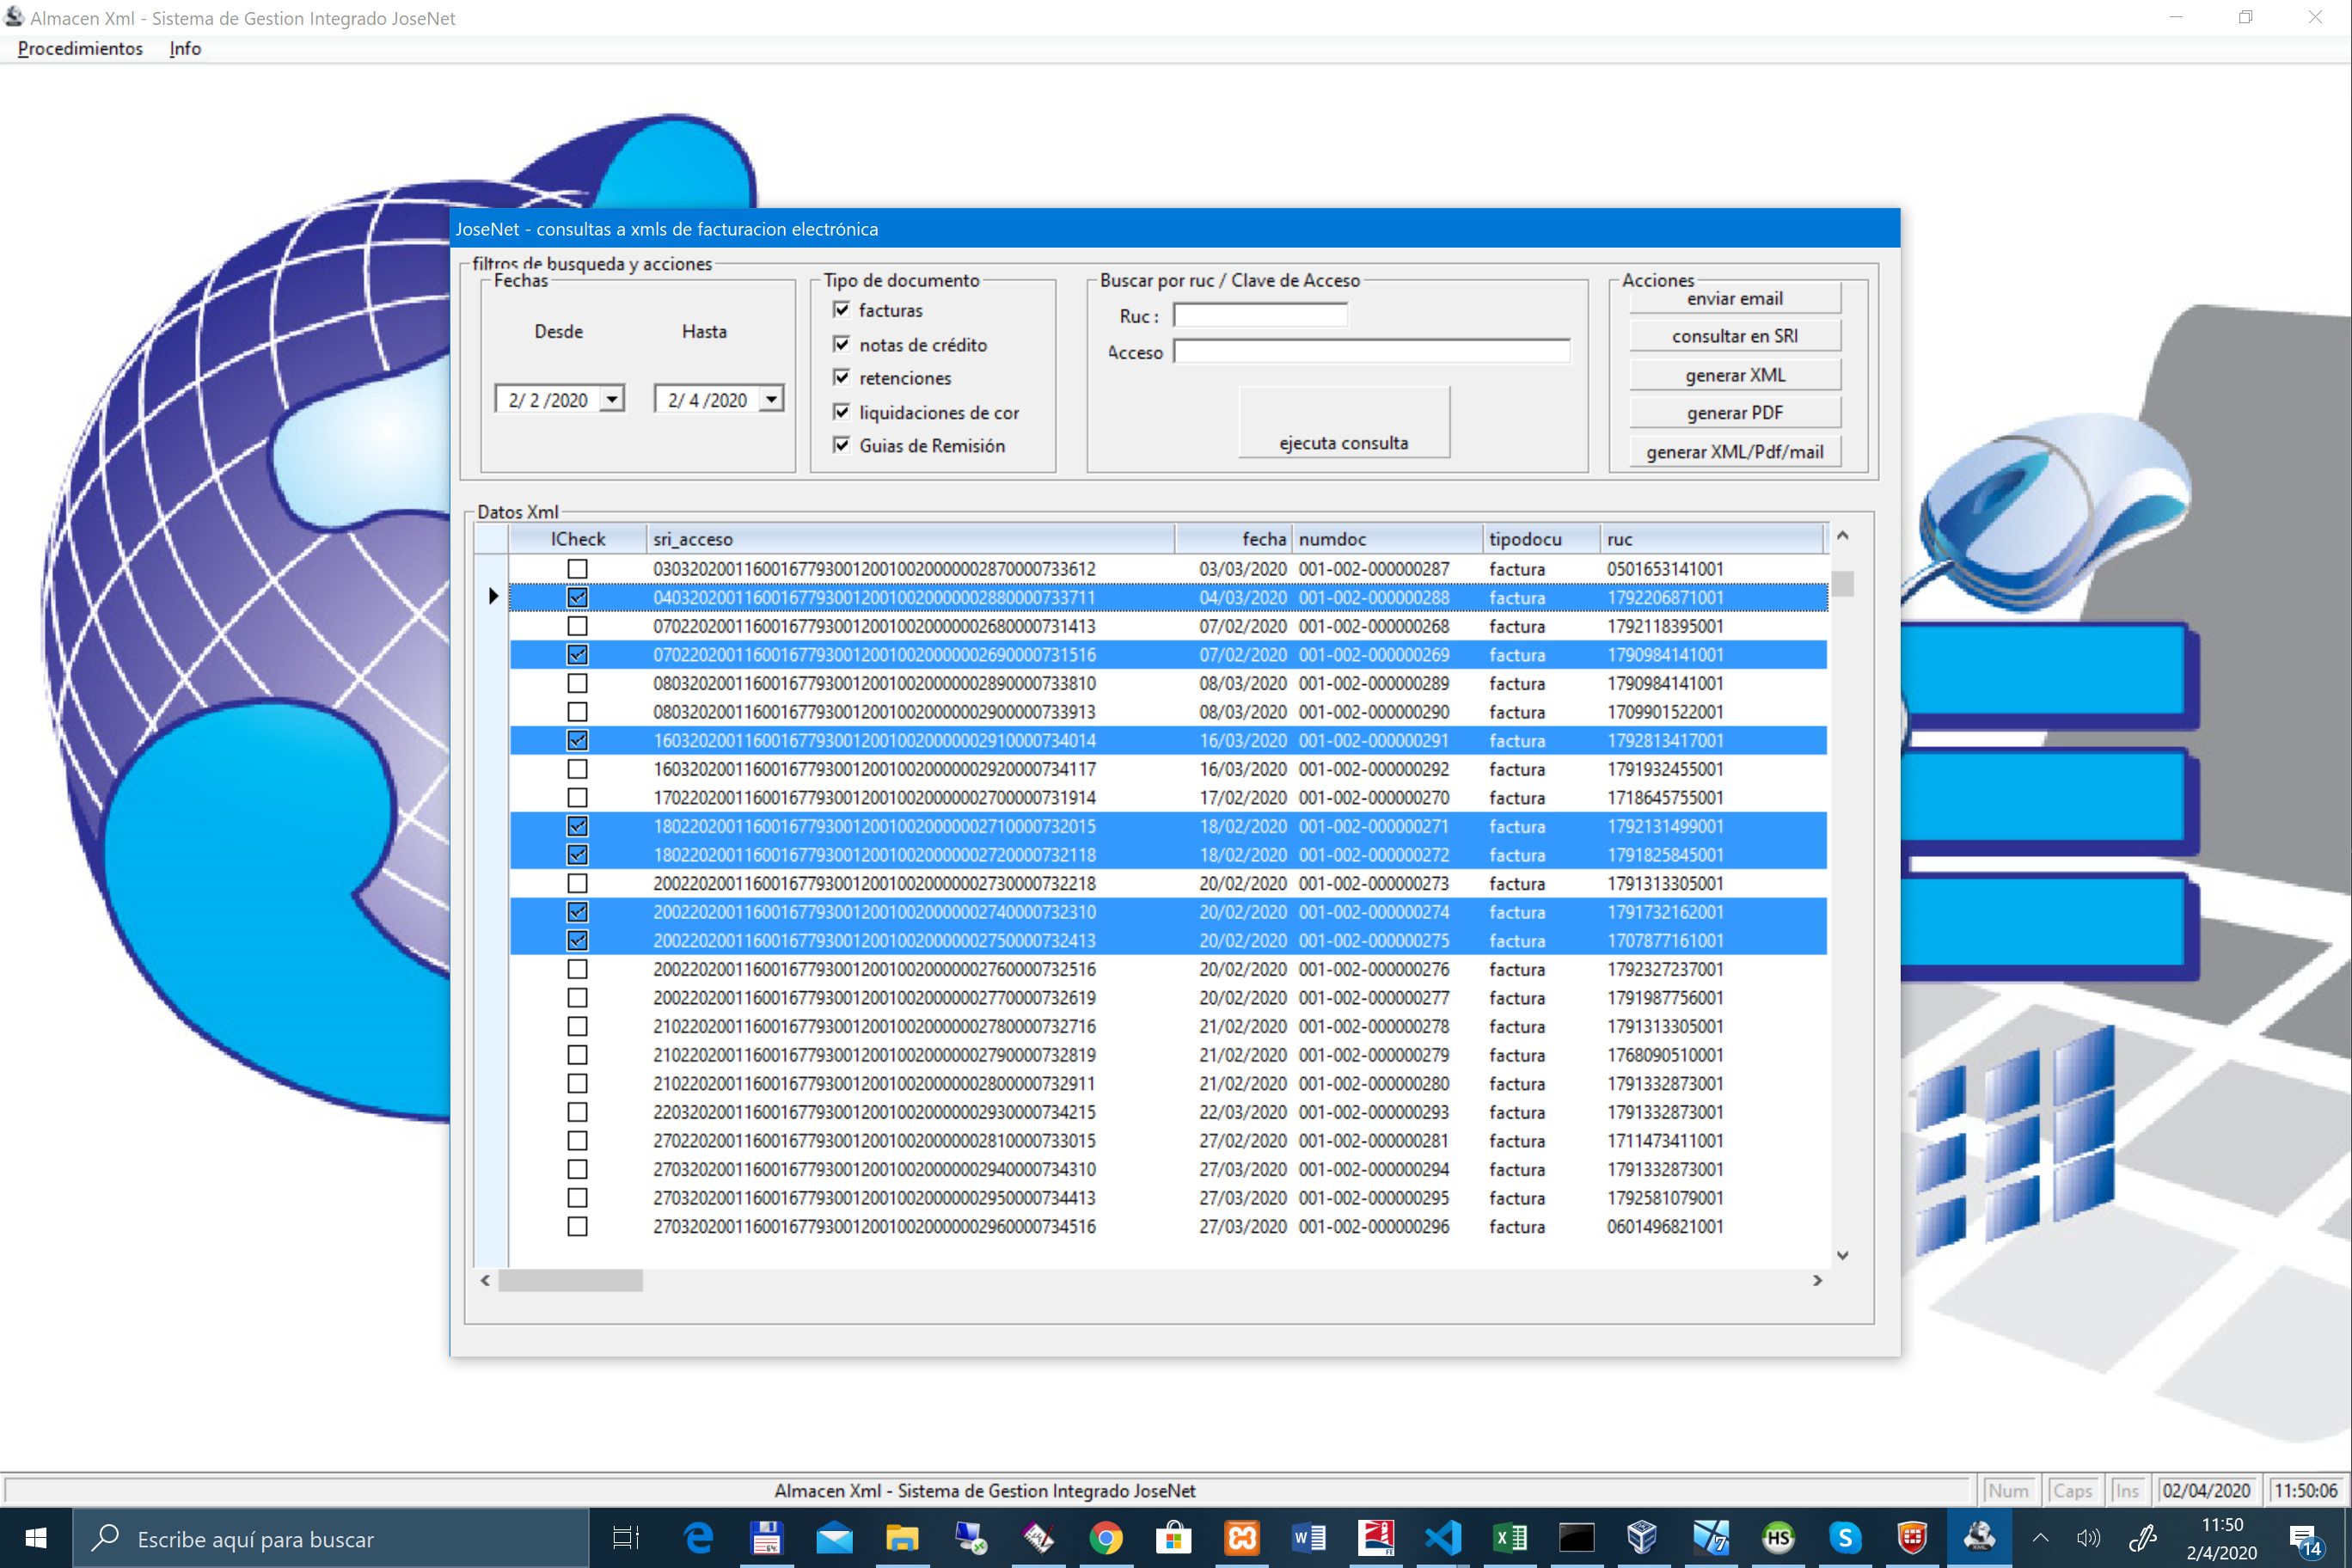
Task: Click the Windows search box
Action: (330, 1538)
